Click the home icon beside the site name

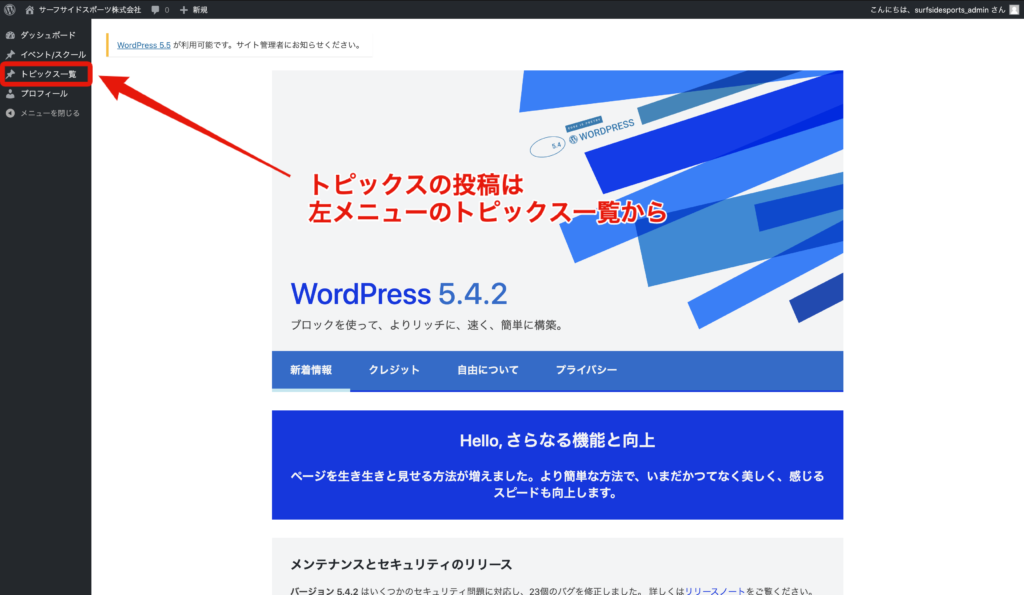point(30,9)
